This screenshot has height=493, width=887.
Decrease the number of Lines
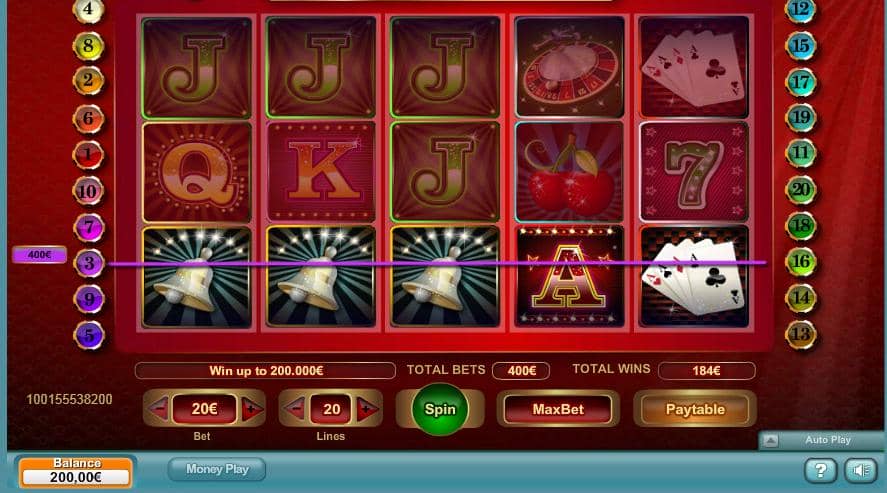295,408
